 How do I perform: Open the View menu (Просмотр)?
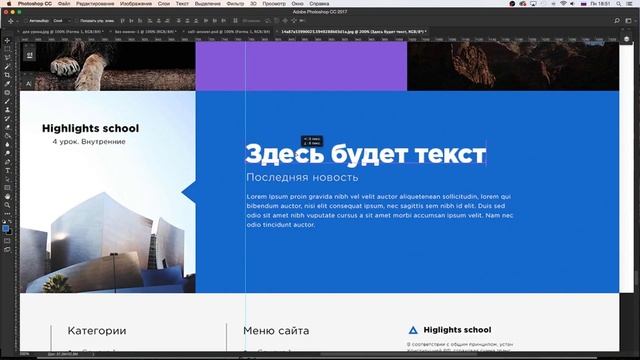[x=274, y=3]
